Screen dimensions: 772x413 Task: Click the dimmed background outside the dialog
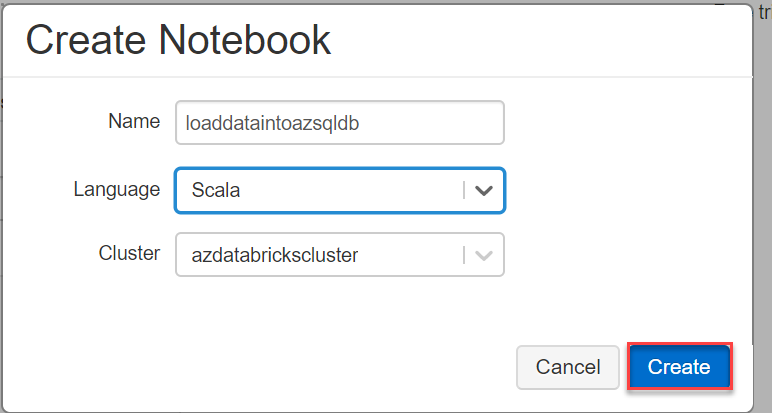coord(762,200)
